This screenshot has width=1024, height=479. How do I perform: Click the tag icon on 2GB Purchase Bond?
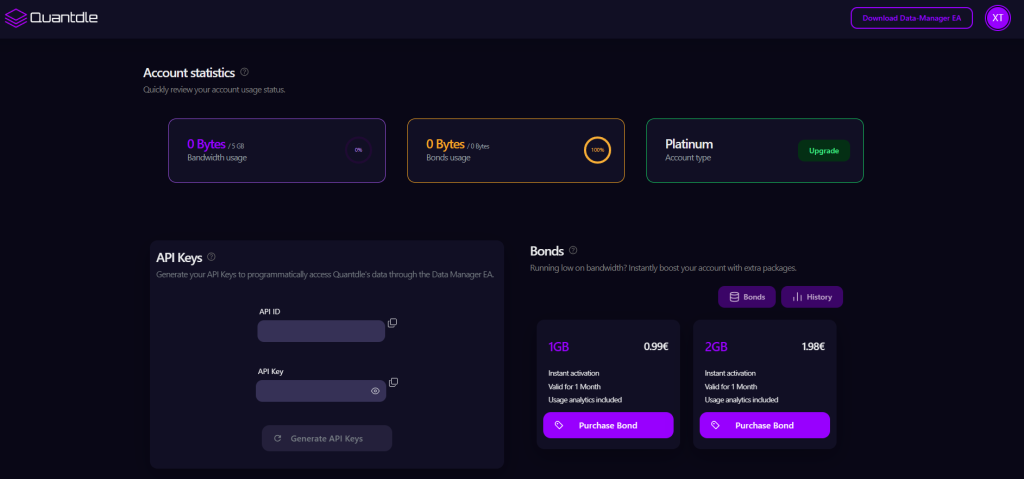click(x=715, y=425)
